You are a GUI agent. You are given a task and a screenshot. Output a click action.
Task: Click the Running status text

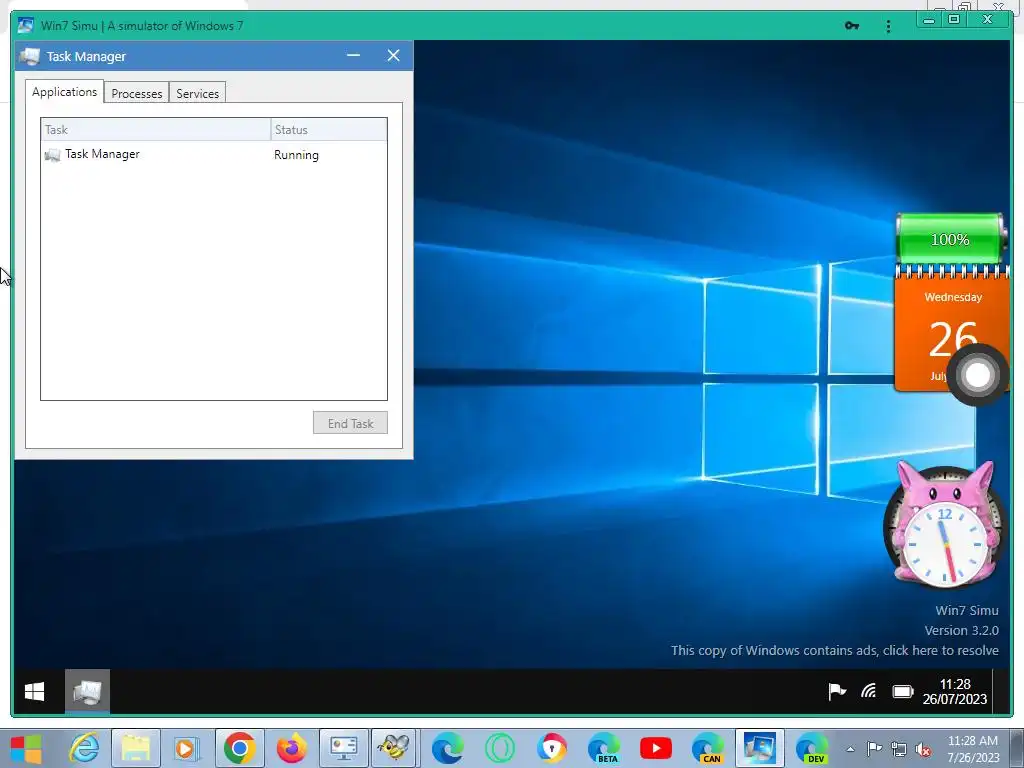coord(296,155)
